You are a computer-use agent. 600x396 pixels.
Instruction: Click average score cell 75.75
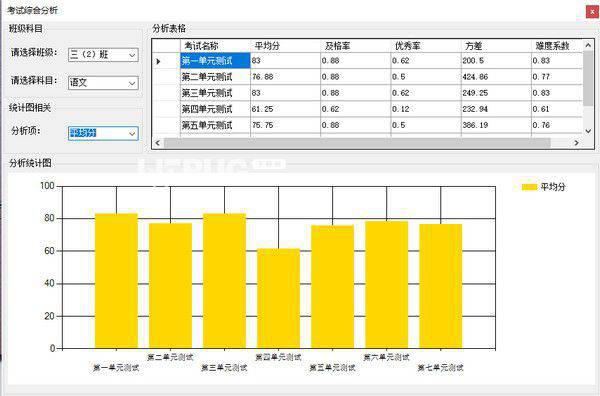coord(285,125)
